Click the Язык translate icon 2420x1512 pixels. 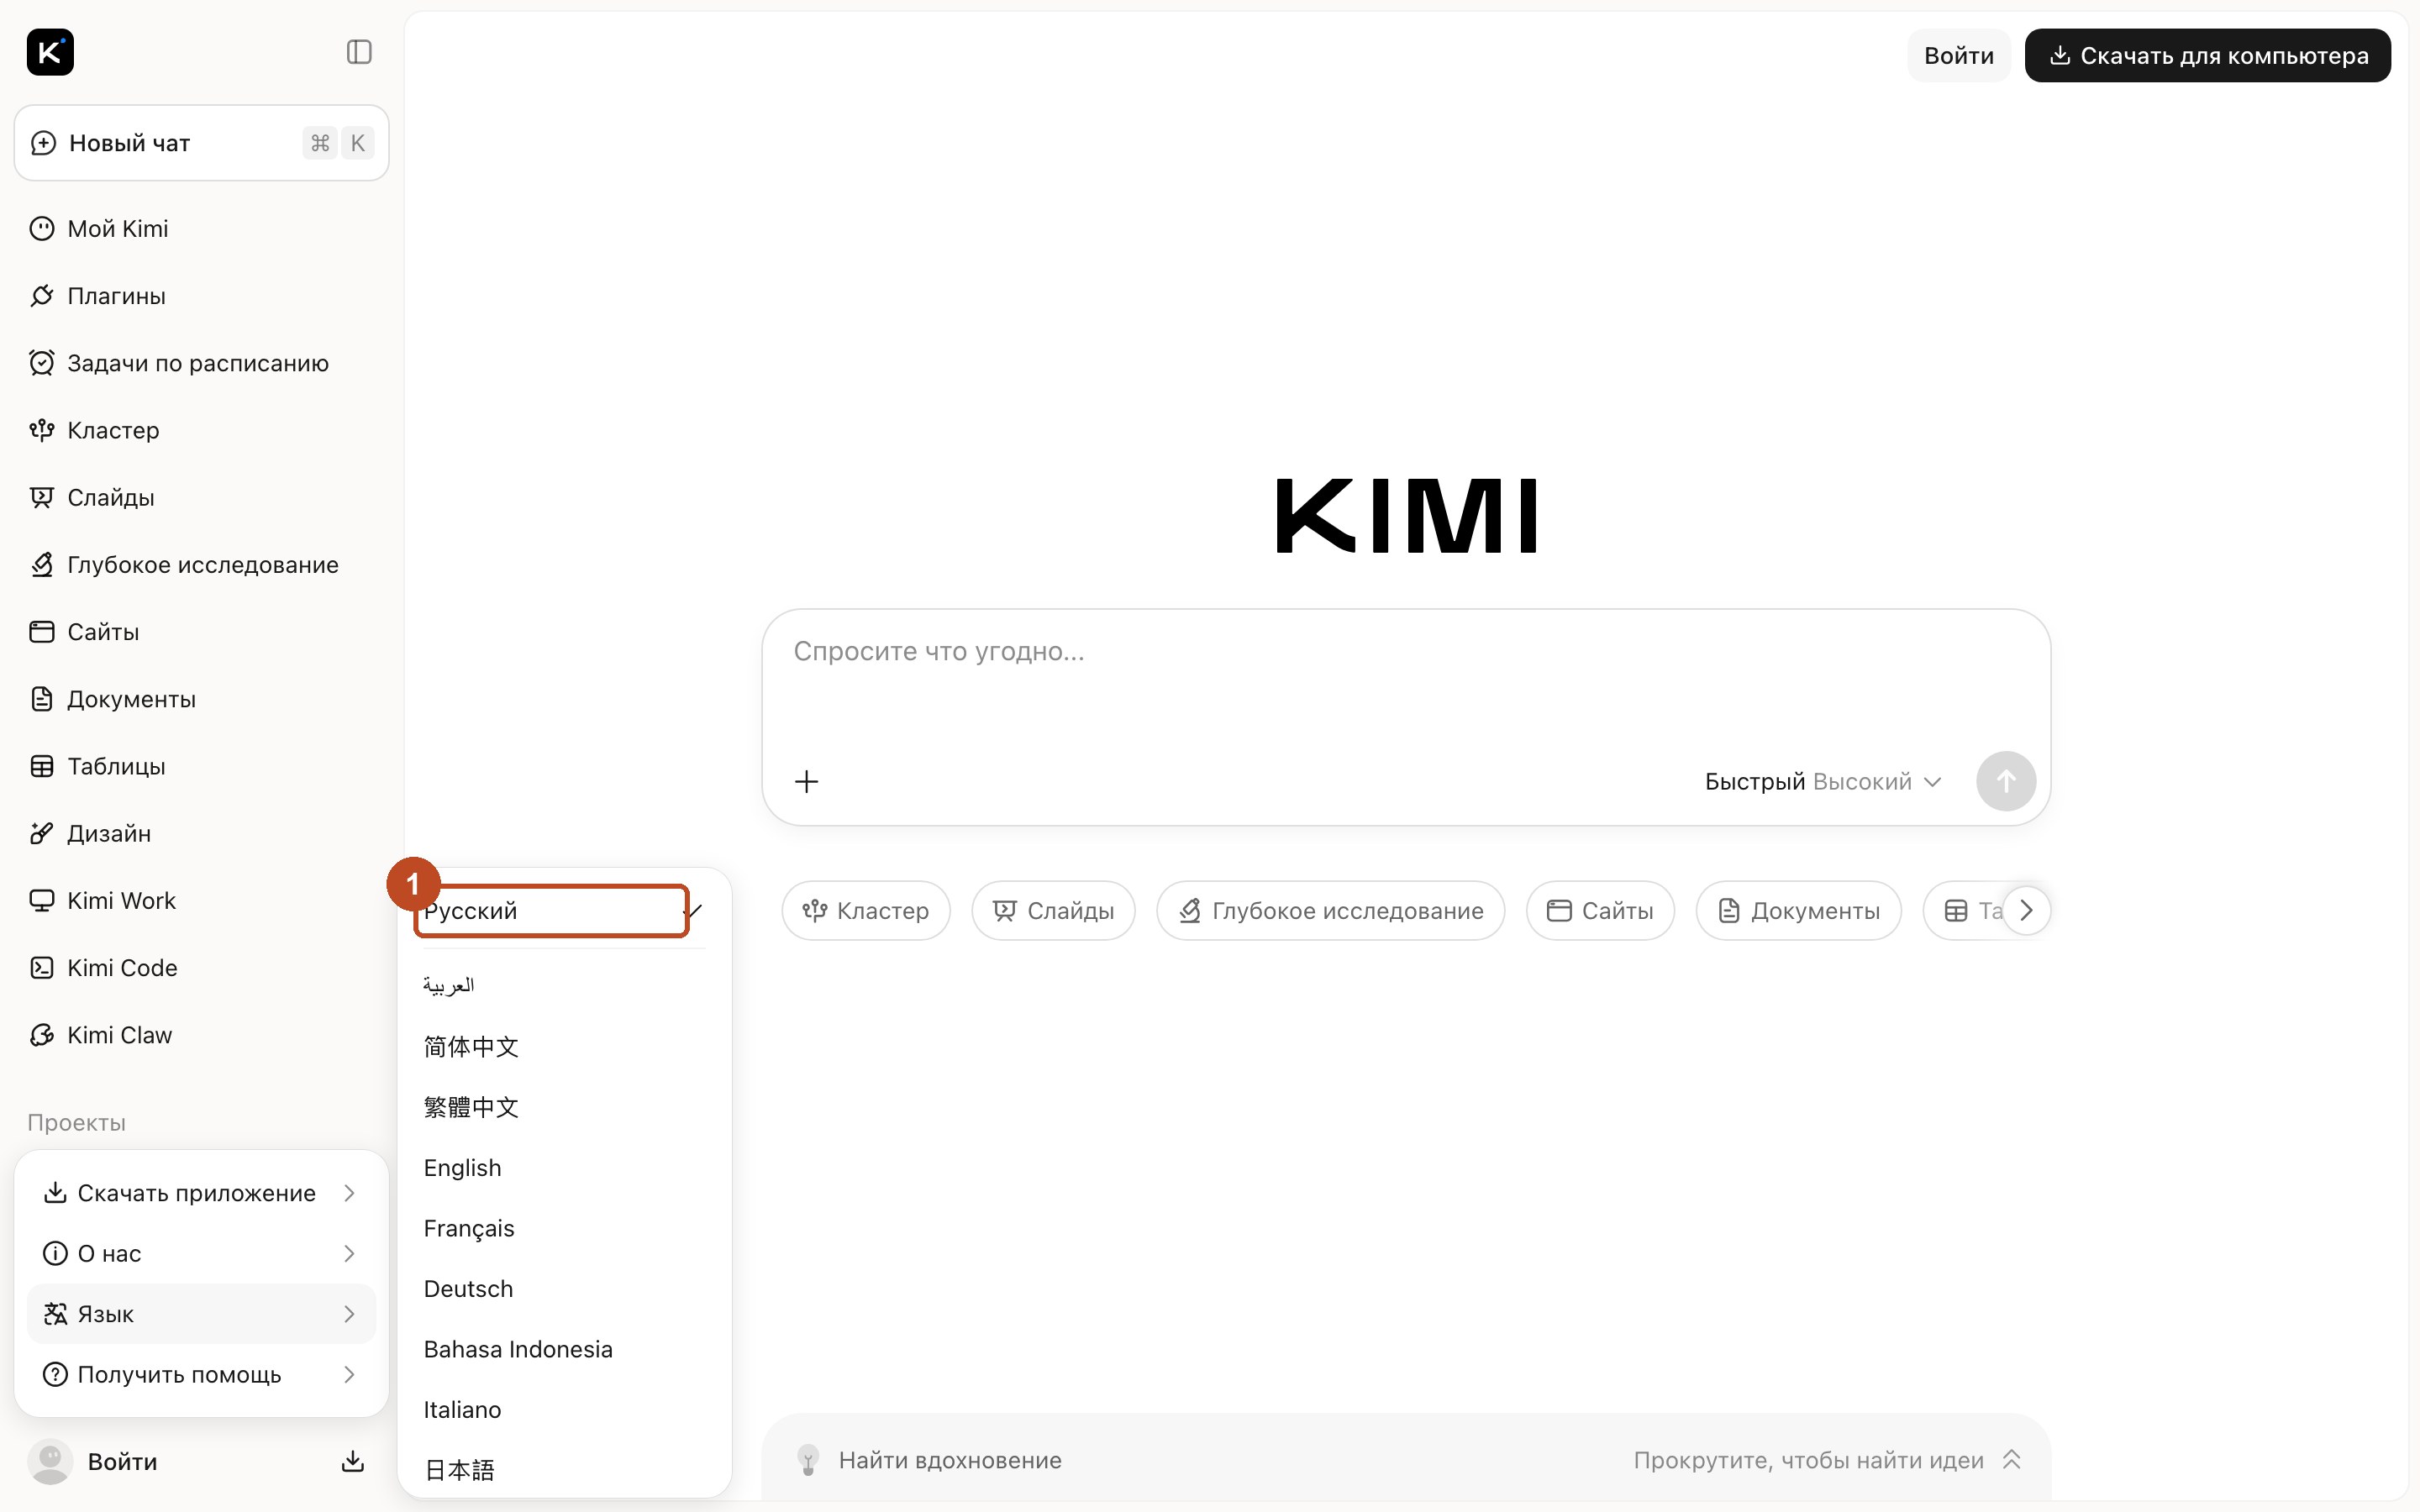click(56, 1314)
